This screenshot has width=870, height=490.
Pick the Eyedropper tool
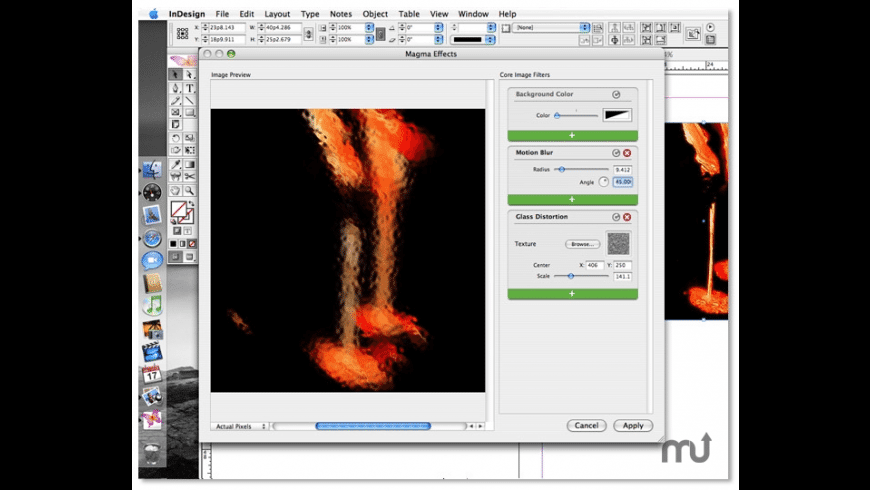point(176,164)
